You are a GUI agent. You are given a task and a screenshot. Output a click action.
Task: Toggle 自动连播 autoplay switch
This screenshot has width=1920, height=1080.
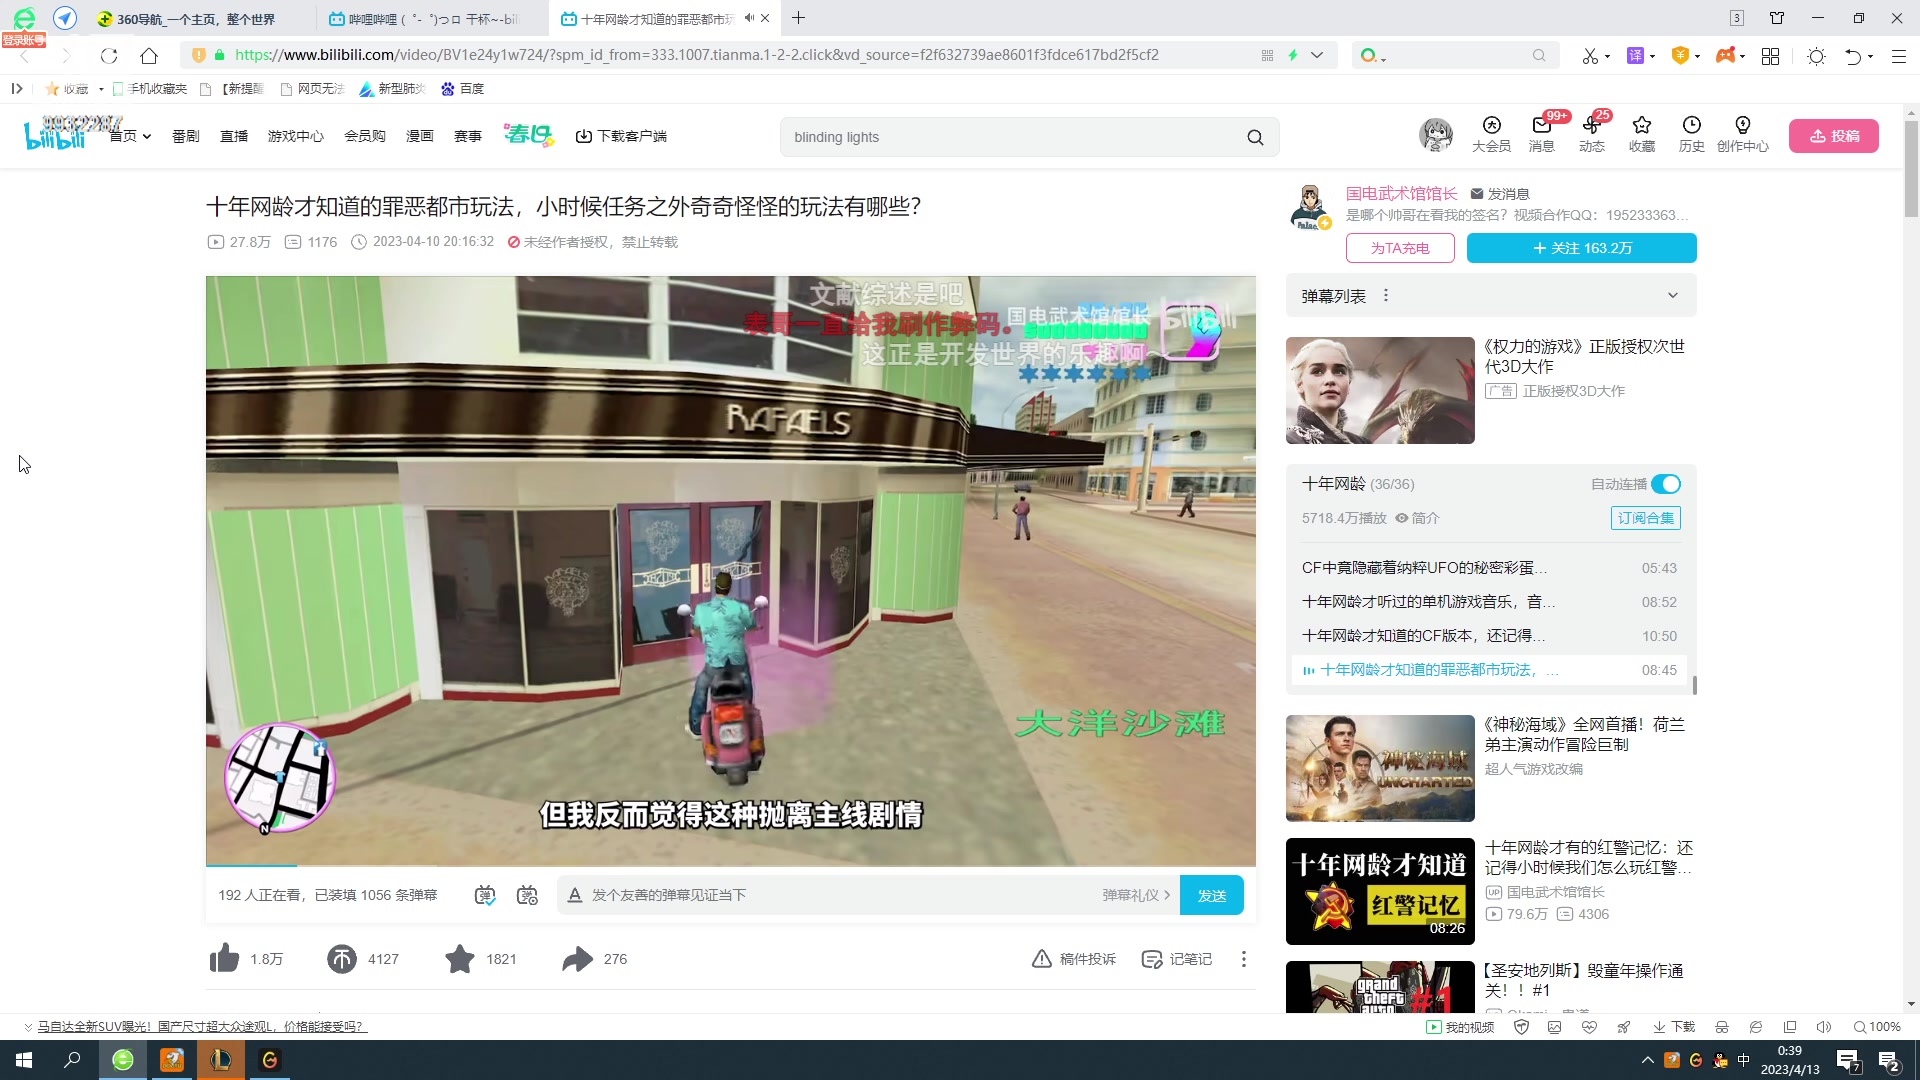(x=1665, y=483)
